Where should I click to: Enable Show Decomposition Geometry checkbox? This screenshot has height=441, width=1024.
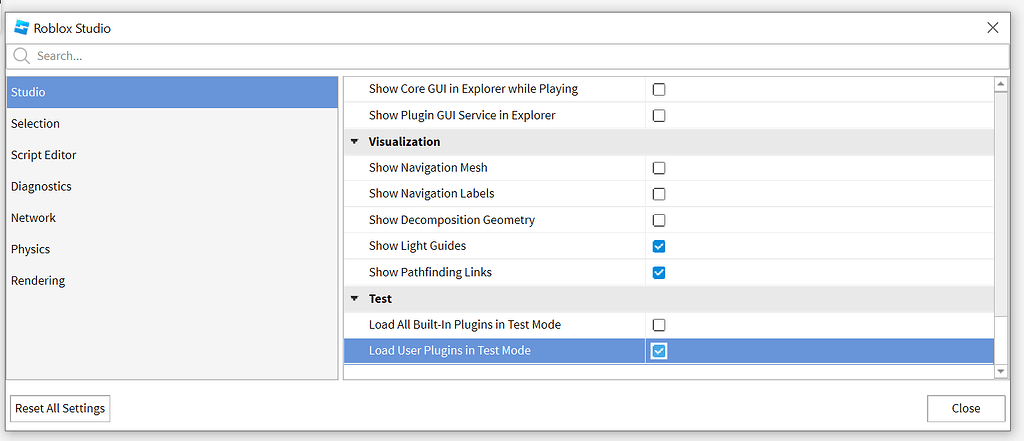[659, 220]
